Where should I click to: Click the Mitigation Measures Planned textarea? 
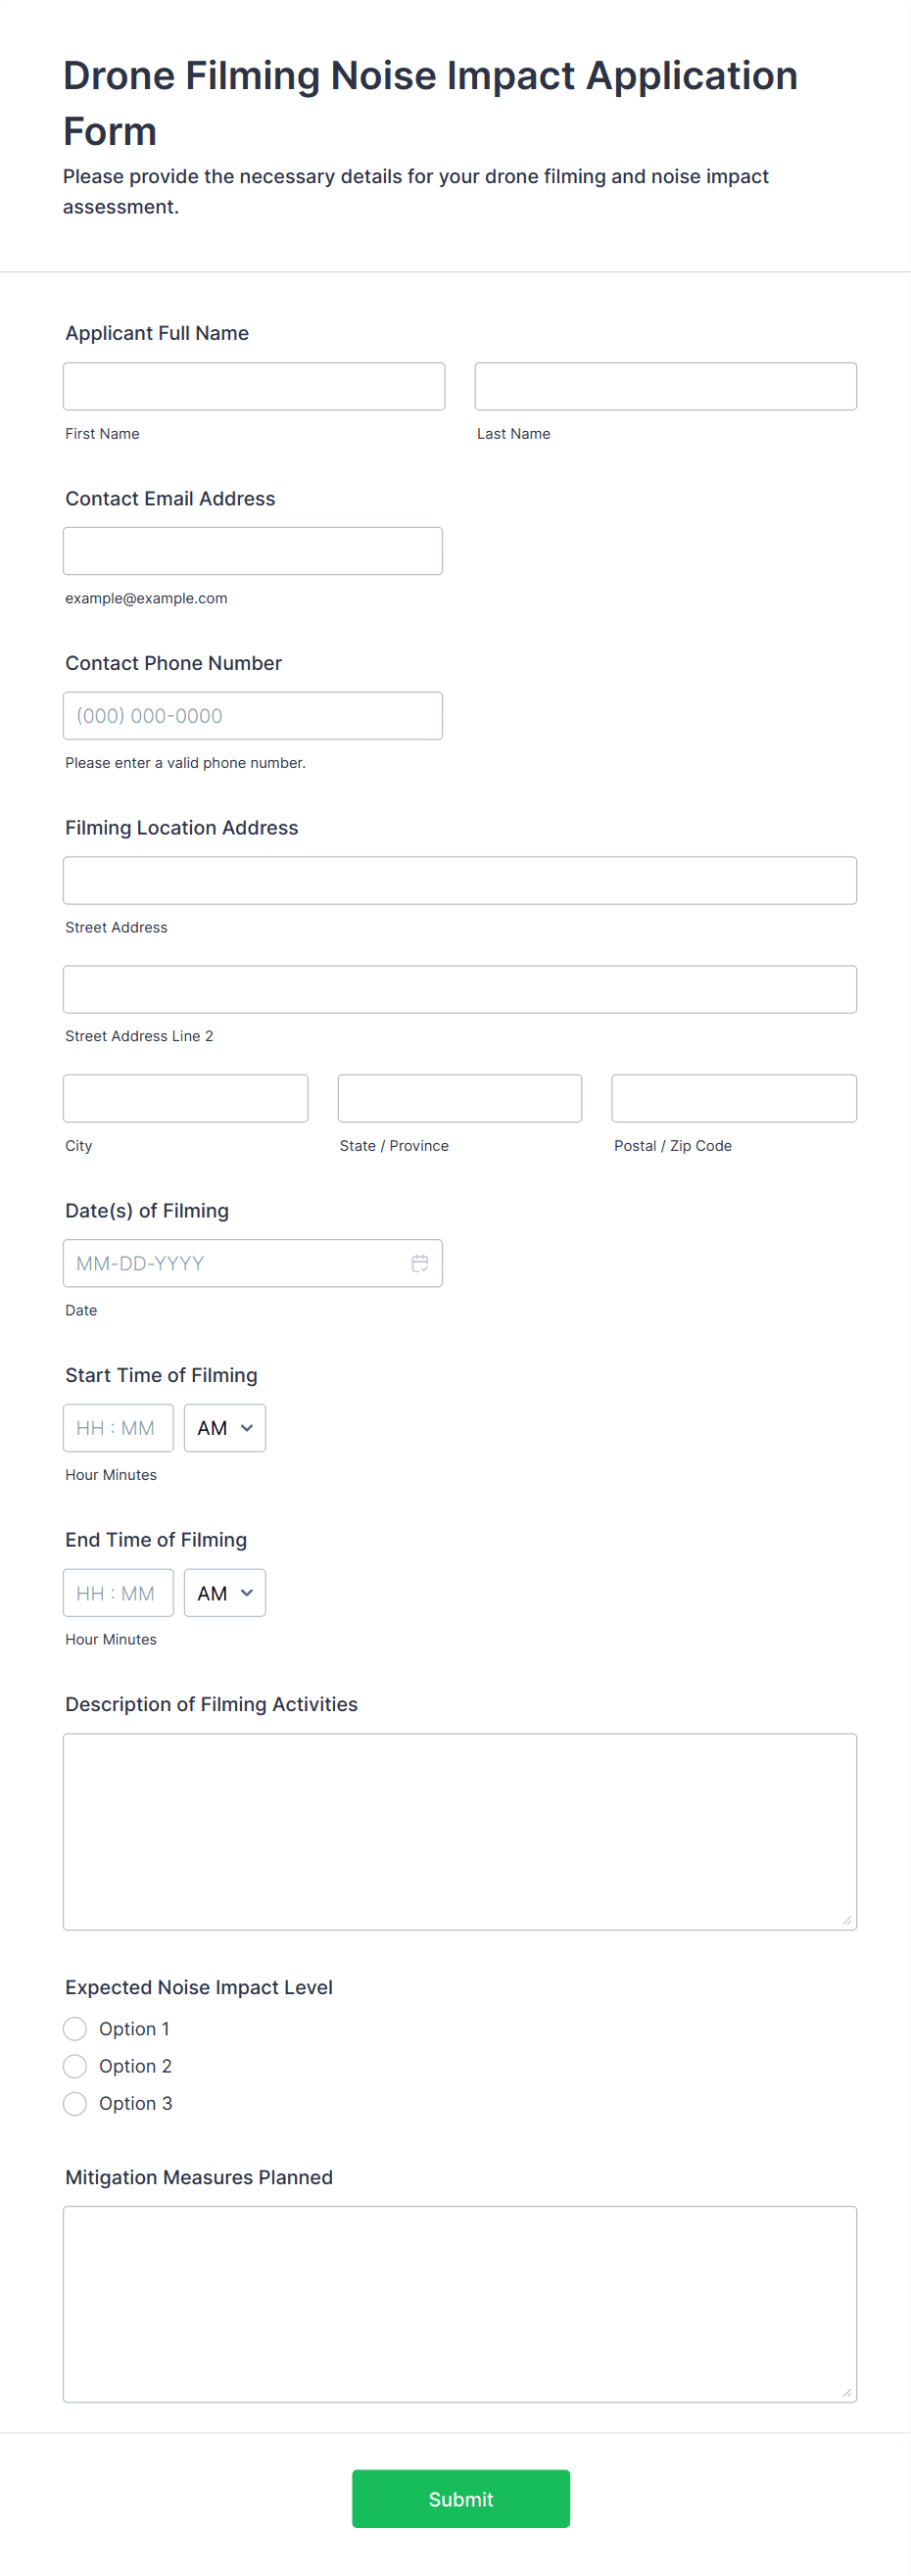tap(460, 2304)
